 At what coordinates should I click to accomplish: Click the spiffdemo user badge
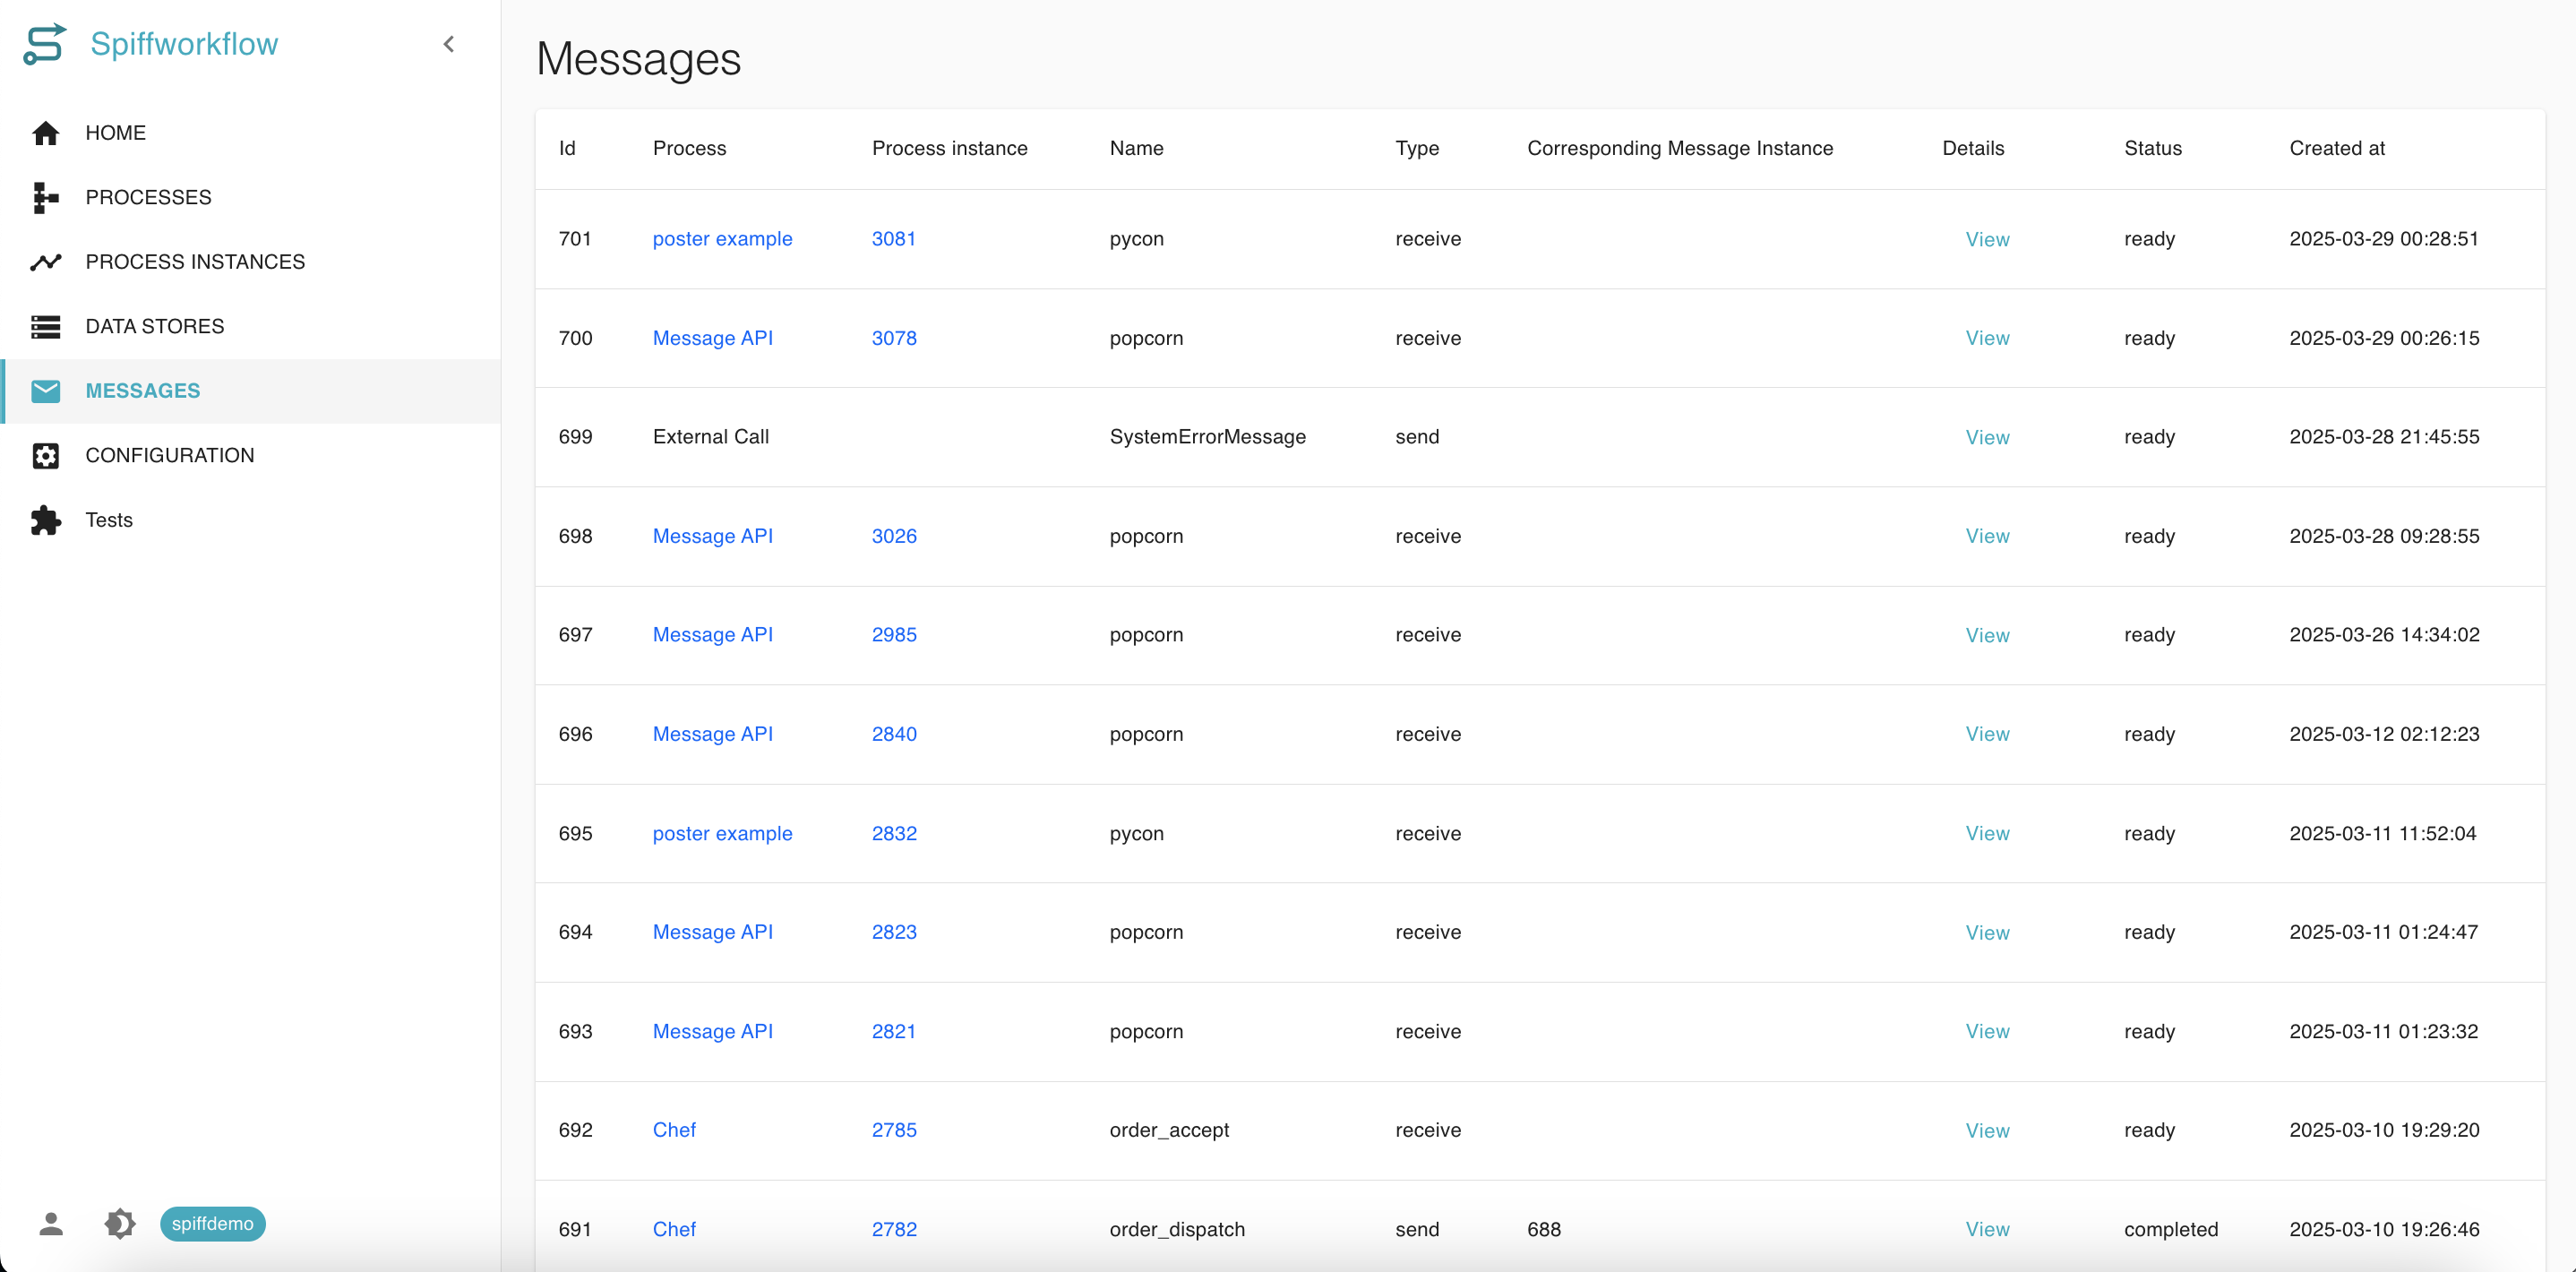[x=212, y=1223]
